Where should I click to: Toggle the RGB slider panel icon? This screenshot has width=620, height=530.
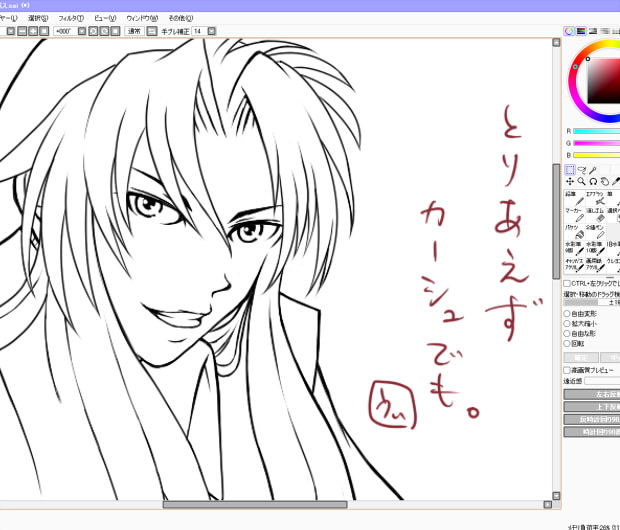point(580,31)
